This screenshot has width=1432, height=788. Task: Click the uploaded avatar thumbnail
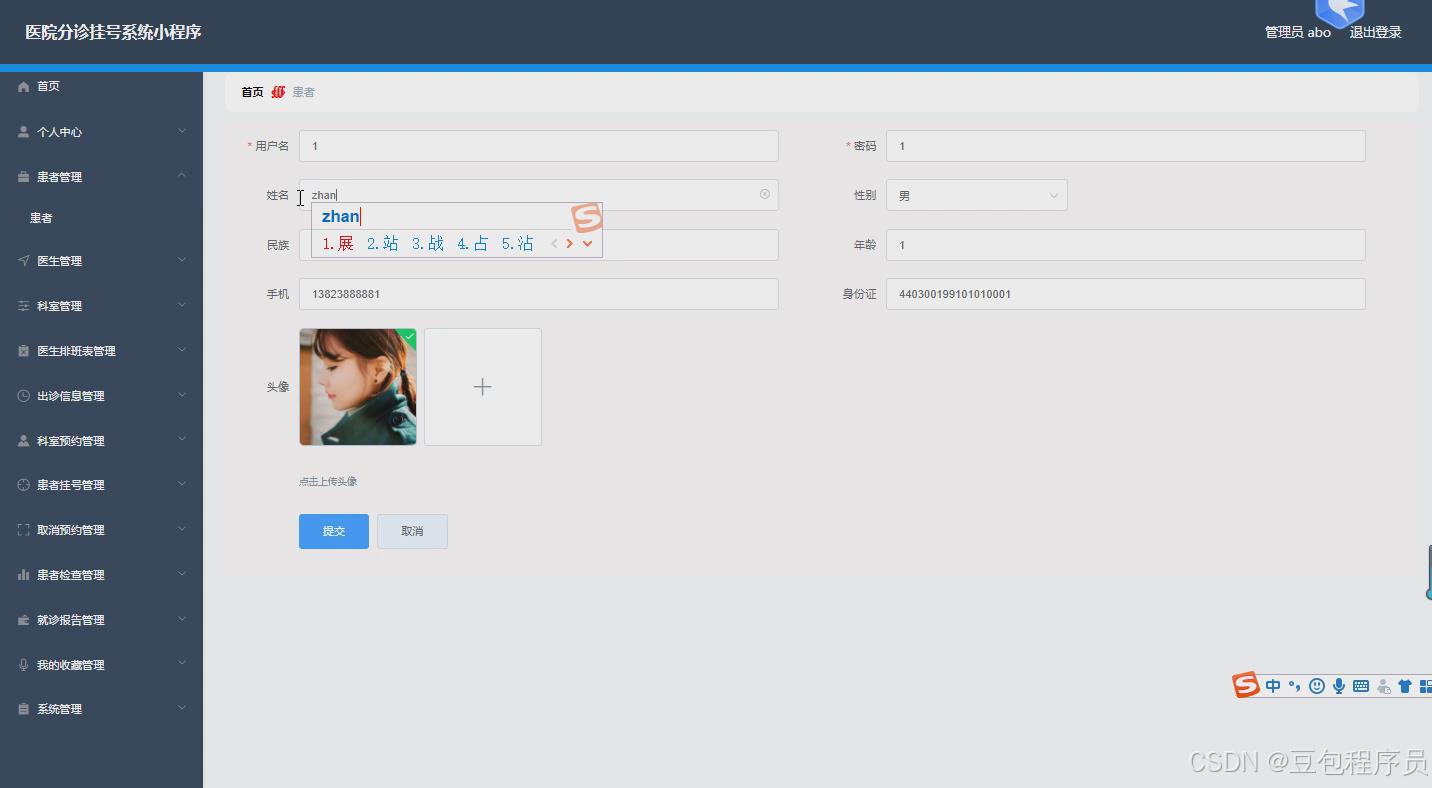point(358,387)
